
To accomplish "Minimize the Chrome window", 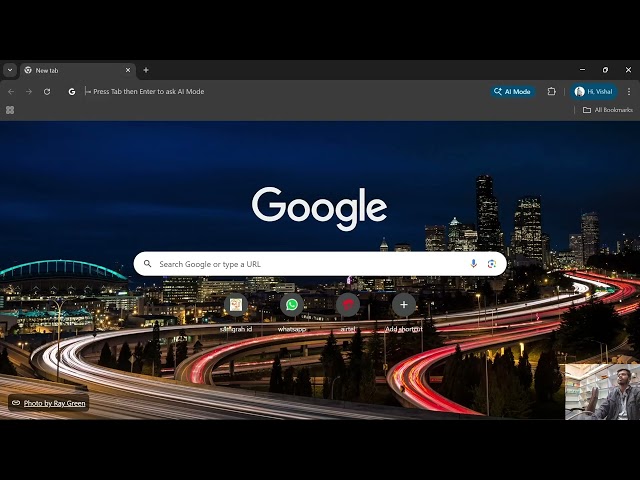I will [x=582, y=70].
